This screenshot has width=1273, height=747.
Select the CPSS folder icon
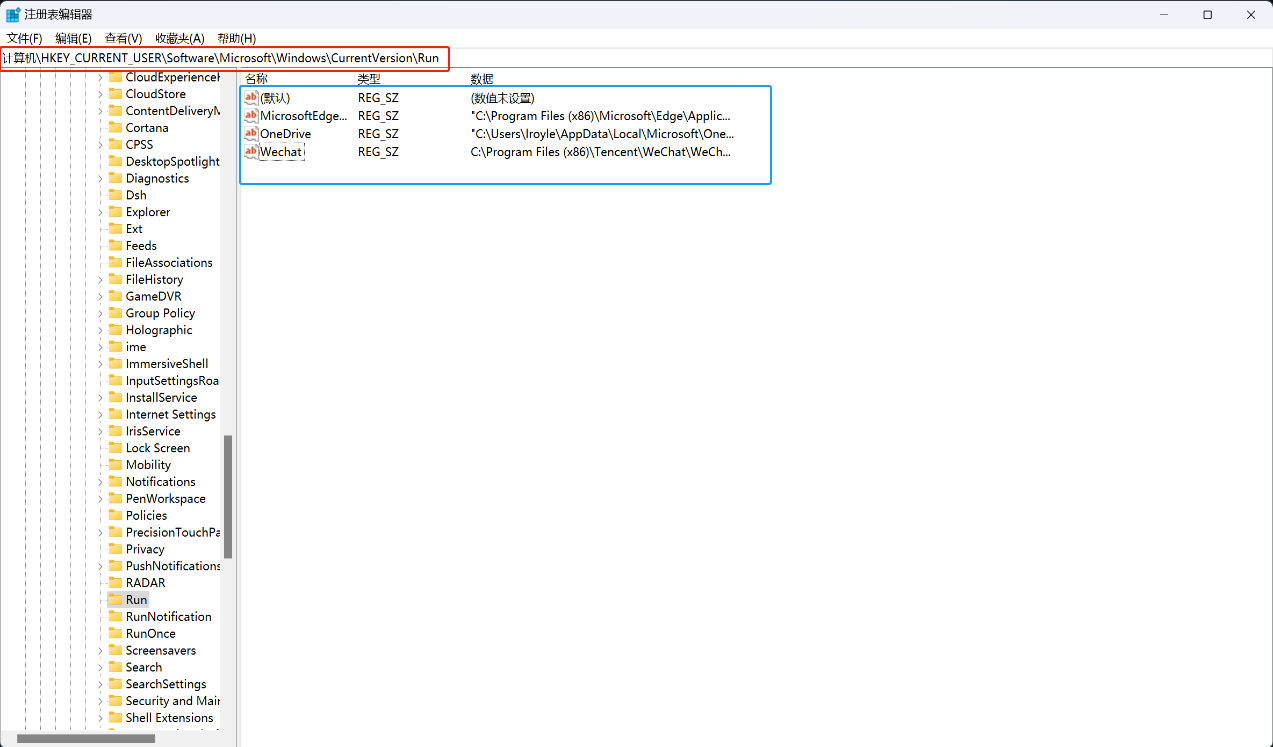[x=115, y=144]
